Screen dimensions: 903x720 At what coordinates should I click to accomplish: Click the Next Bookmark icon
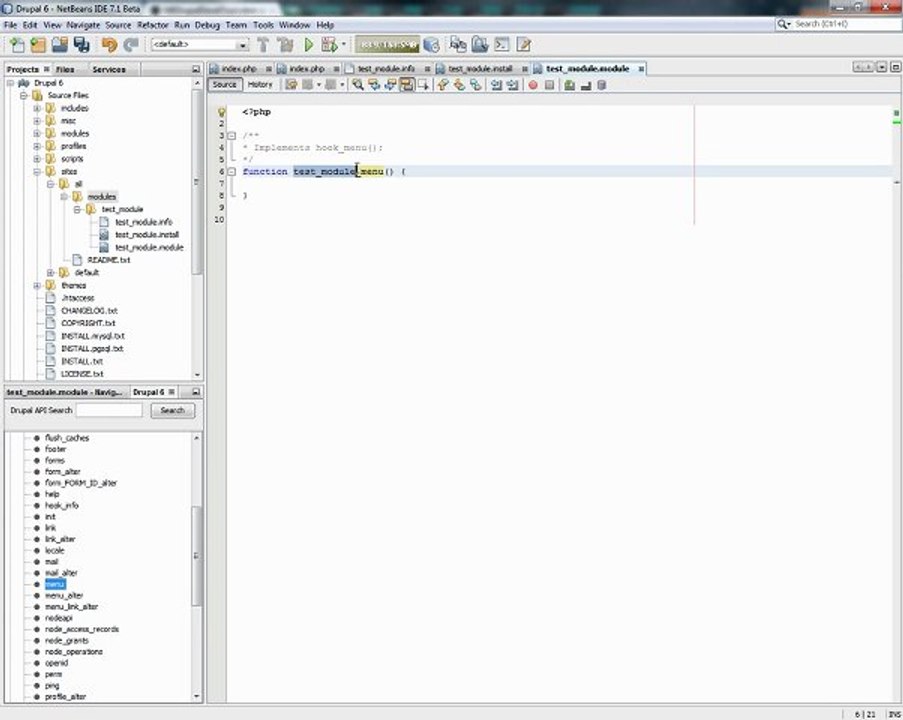[459, 85]
